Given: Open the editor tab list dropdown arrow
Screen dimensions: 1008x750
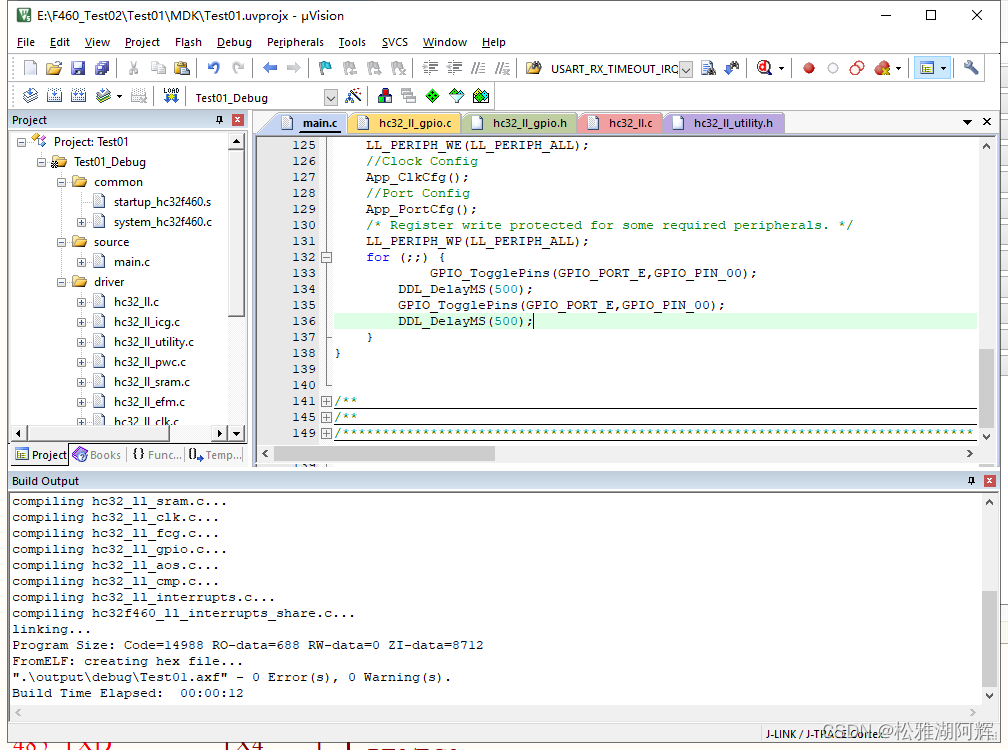Looking at the screenshot, I should tap(967, 122).
